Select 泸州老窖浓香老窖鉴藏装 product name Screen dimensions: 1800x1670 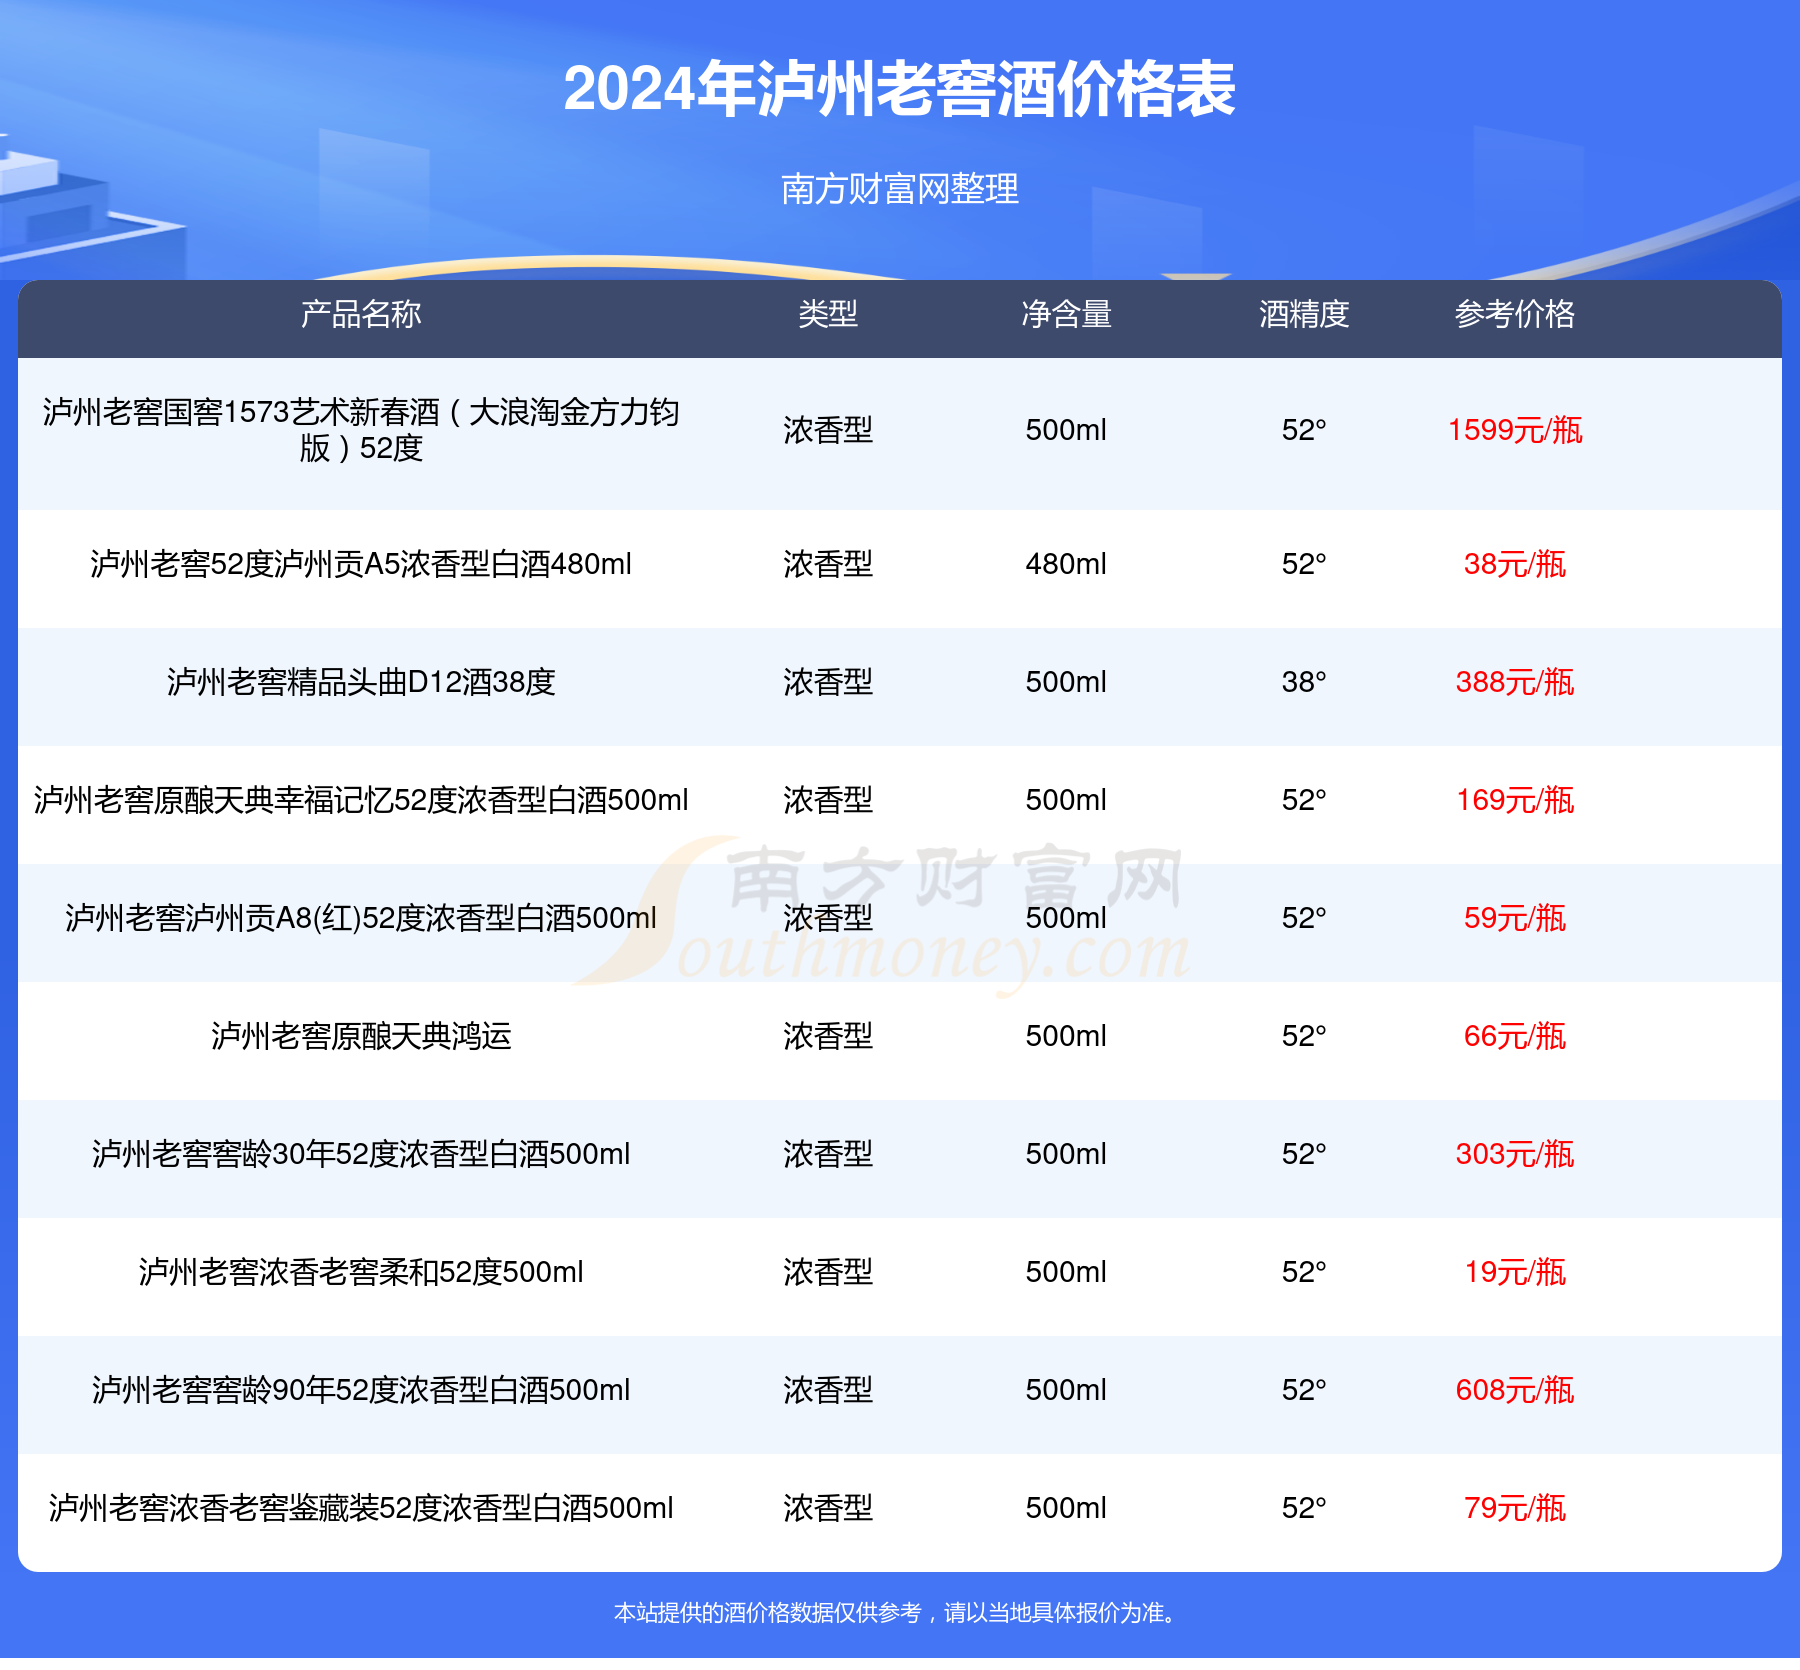coord(361,1508)
